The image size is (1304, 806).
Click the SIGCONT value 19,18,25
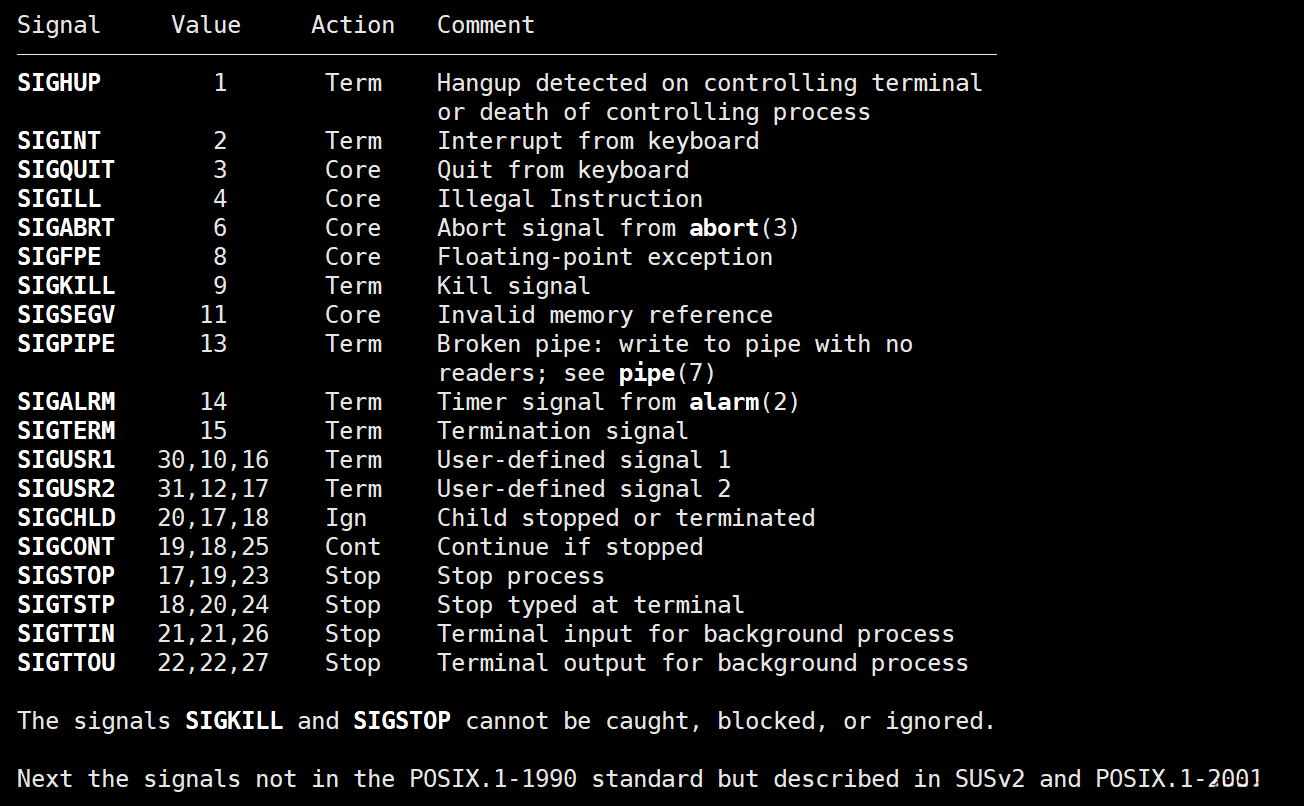pyautogui.click(x=213, y=547)
